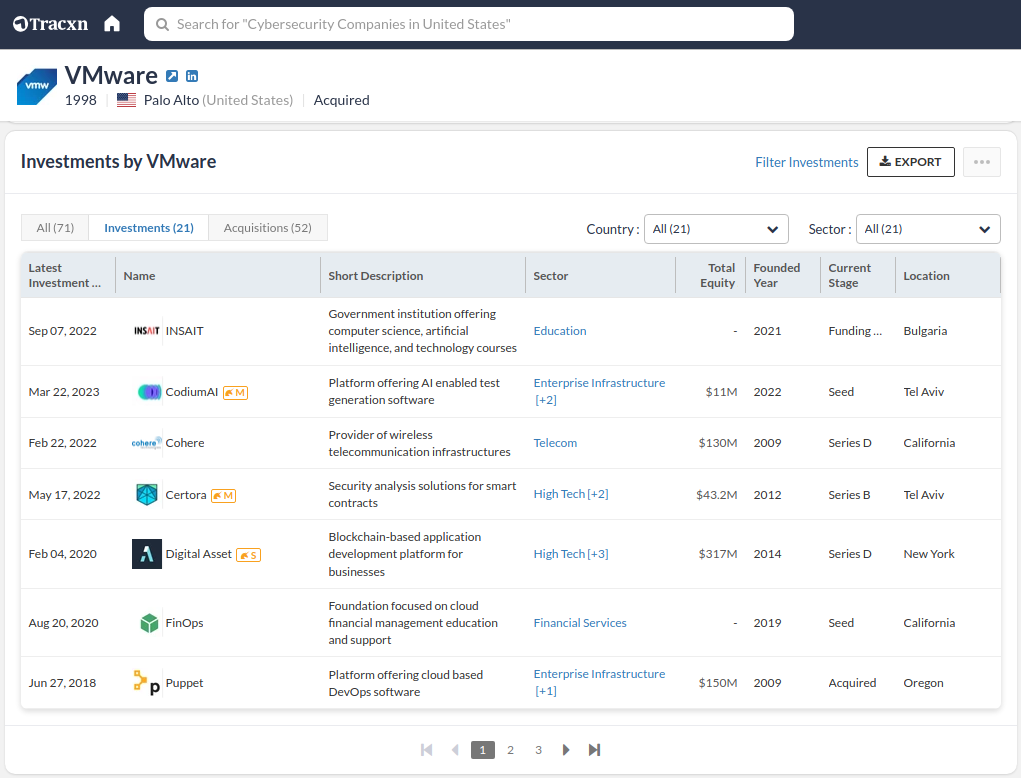Open the Sector filter dropdown

928,229
